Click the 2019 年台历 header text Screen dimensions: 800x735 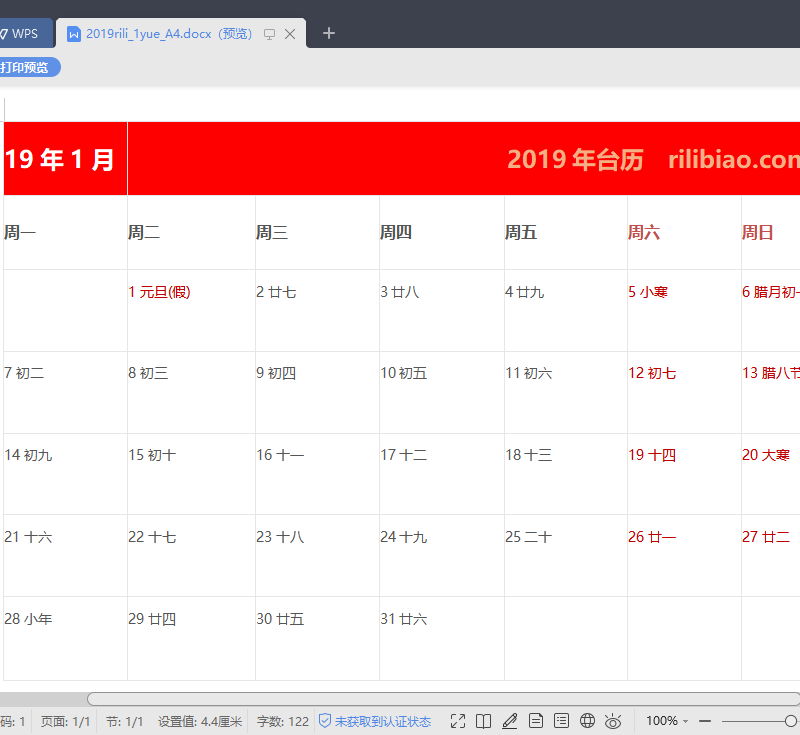tap(575, 160)
